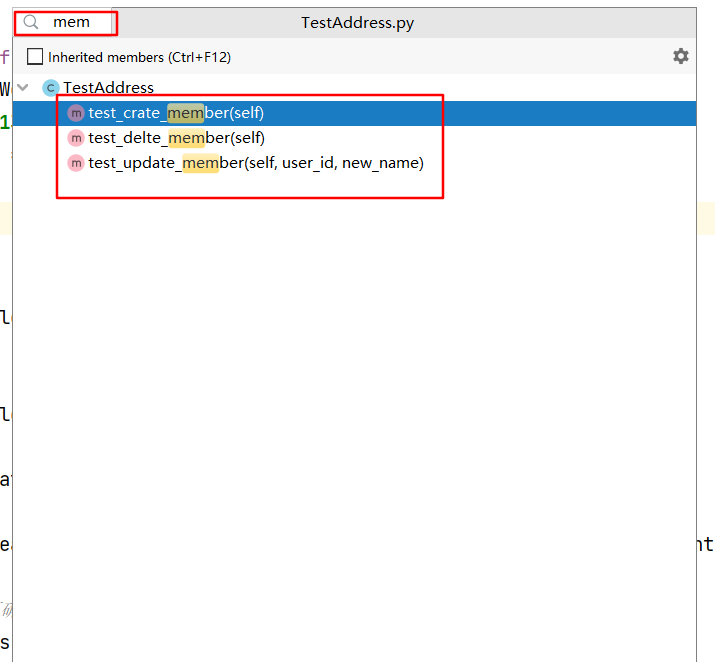Click method icon next to test_crate_member
The width and height of the screenshot is (715, 662).
tap(76, 113)
